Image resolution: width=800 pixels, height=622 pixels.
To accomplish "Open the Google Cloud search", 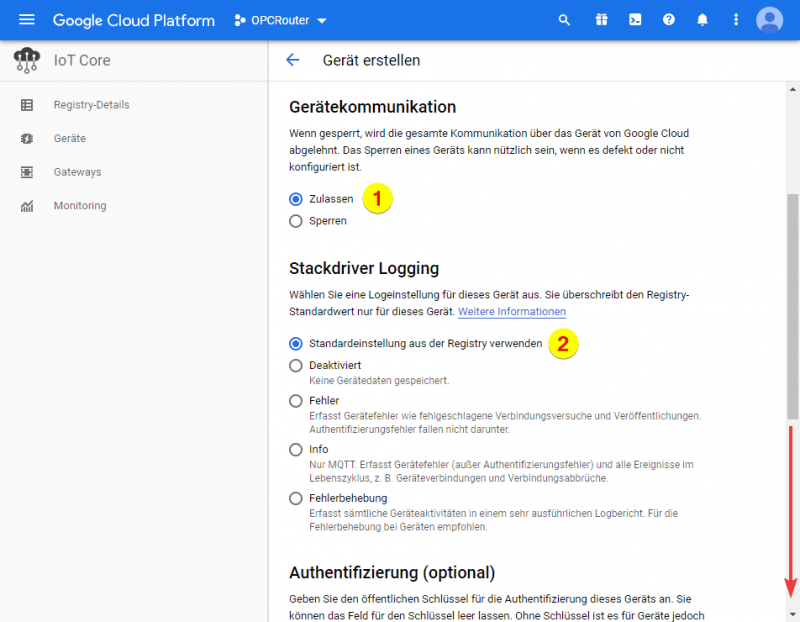I will point(564,19).
